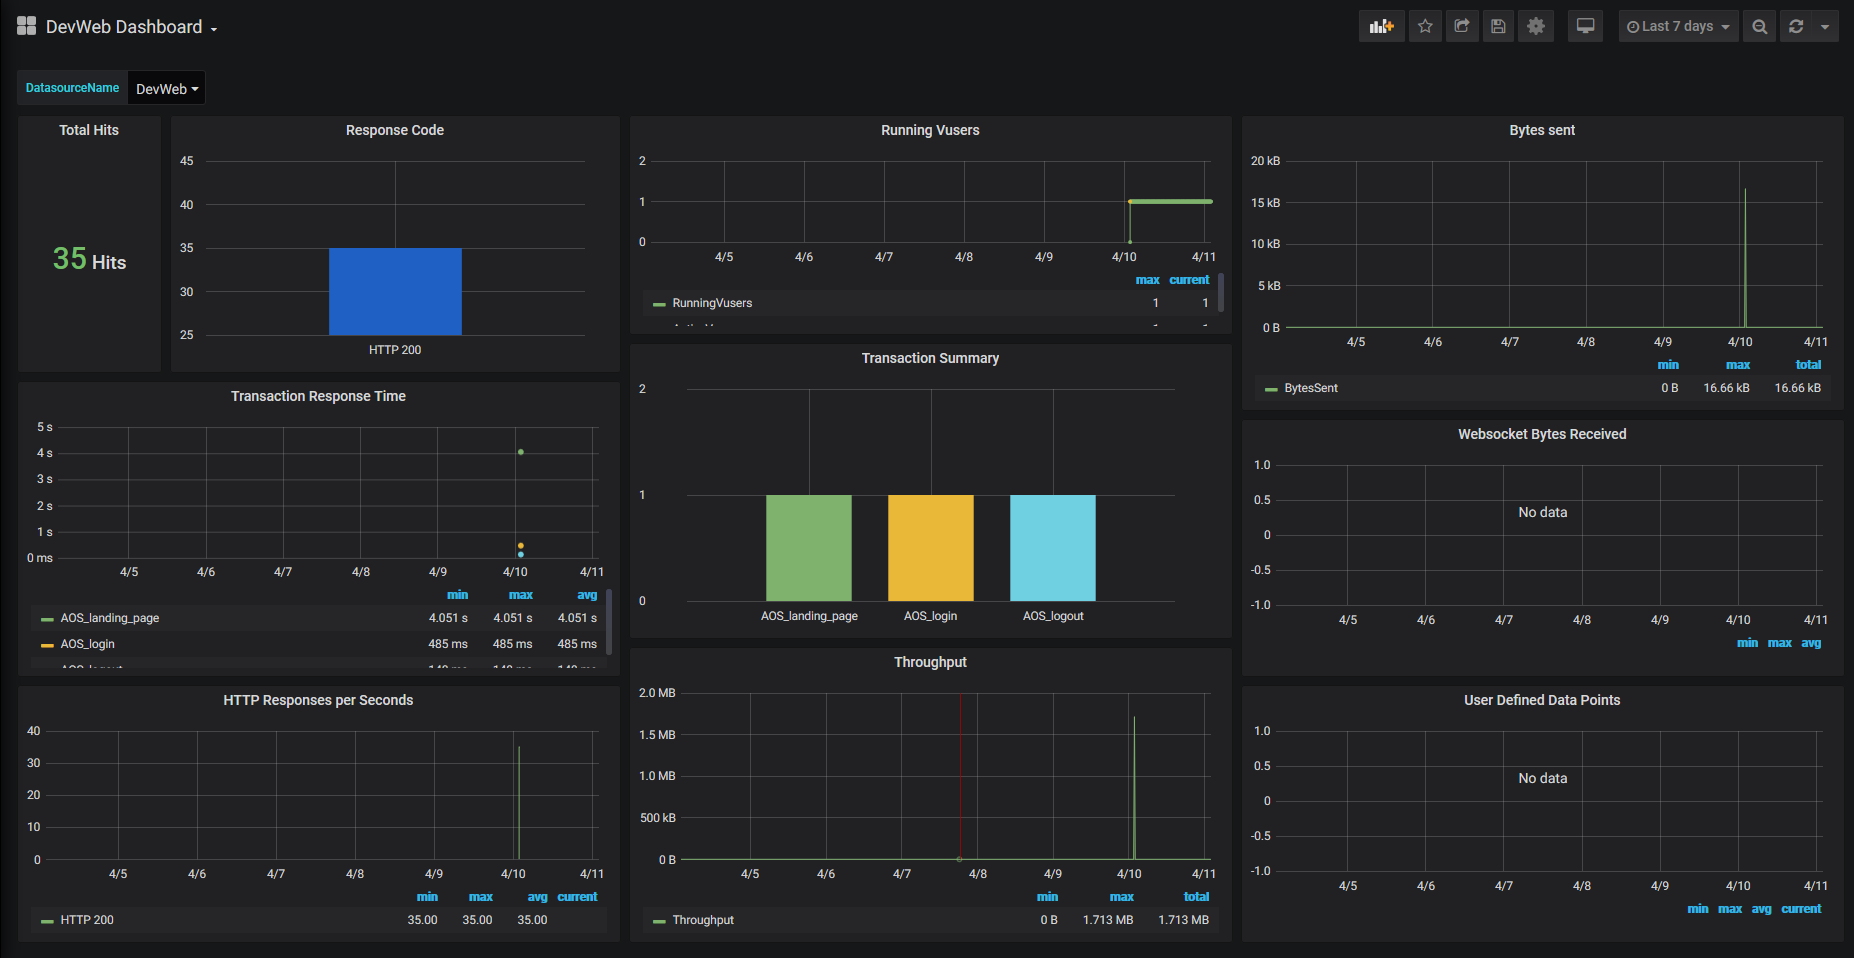Open the Share dashboard icon
Viewport: 1854px width, 958px height.
coord(1462,27)
